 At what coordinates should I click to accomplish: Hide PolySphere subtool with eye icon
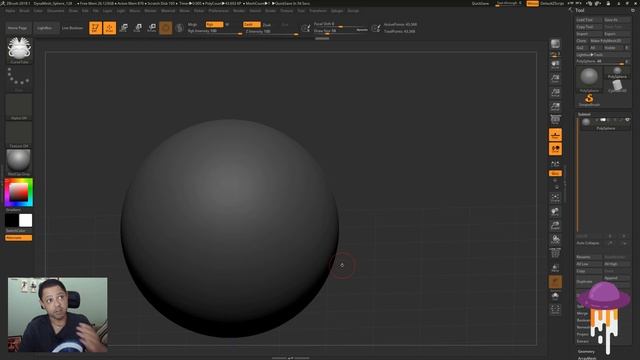click(627, 120)
